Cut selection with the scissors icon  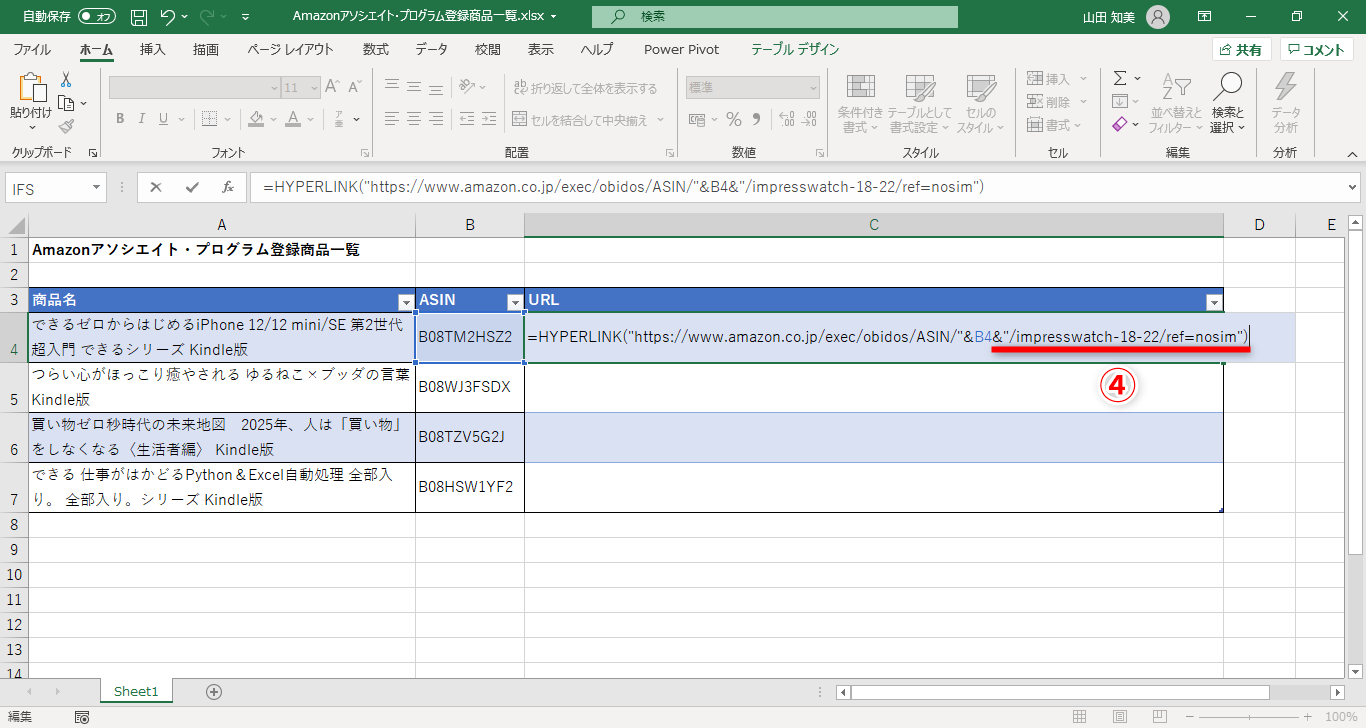click(x=66, y=79)
